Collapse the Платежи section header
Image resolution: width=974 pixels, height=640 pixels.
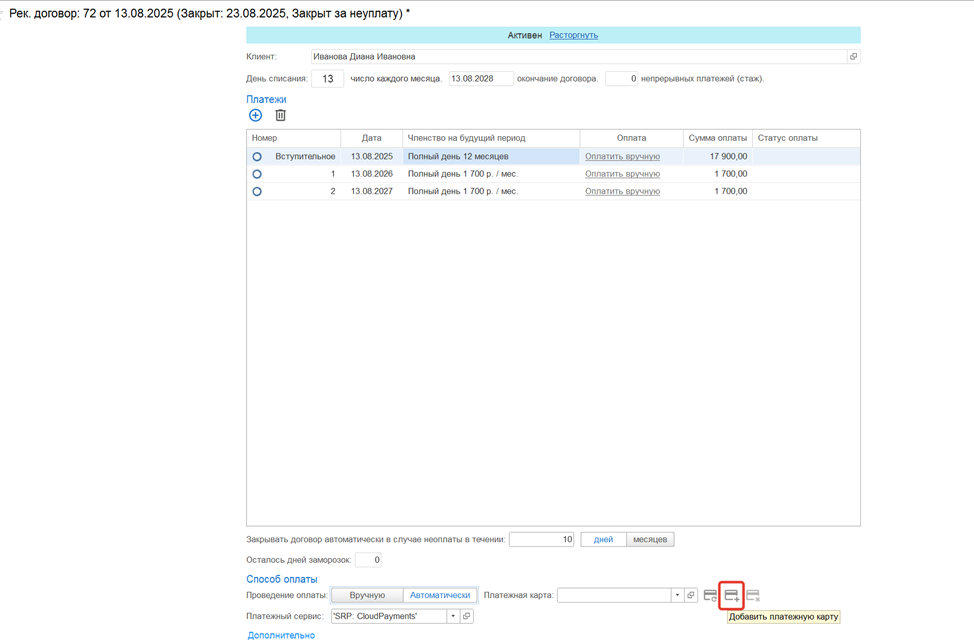tap(266, 99)
